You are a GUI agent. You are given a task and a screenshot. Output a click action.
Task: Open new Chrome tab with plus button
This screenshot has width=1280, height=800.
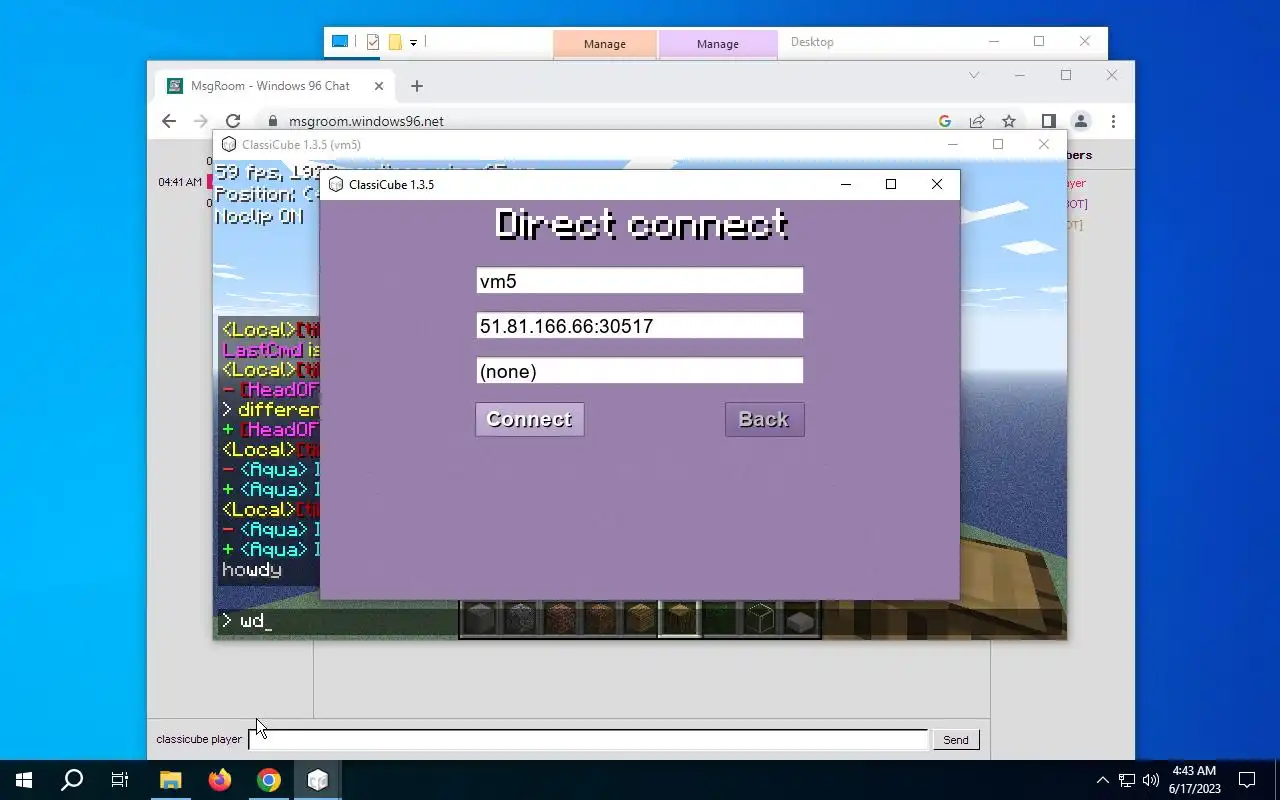pos(417,86)
